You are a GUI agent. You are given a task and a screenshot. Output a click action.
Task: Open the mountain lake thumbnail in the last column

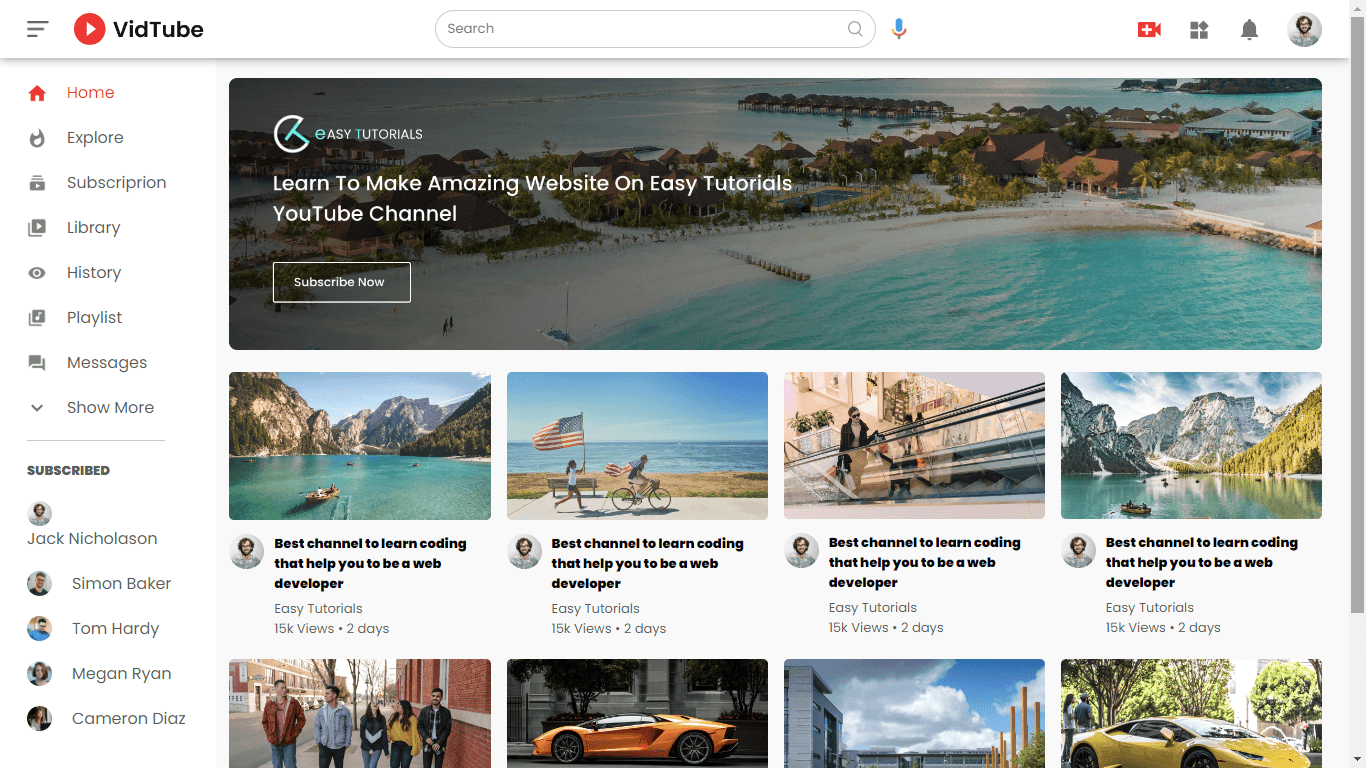(x=1191, y=445)
